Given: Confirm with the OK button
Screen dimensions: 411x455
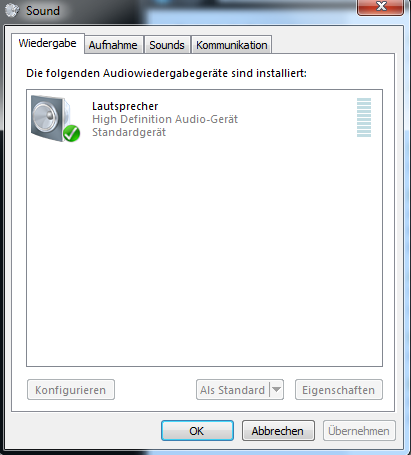Looking at the screenshot, I should click(197, 431).
